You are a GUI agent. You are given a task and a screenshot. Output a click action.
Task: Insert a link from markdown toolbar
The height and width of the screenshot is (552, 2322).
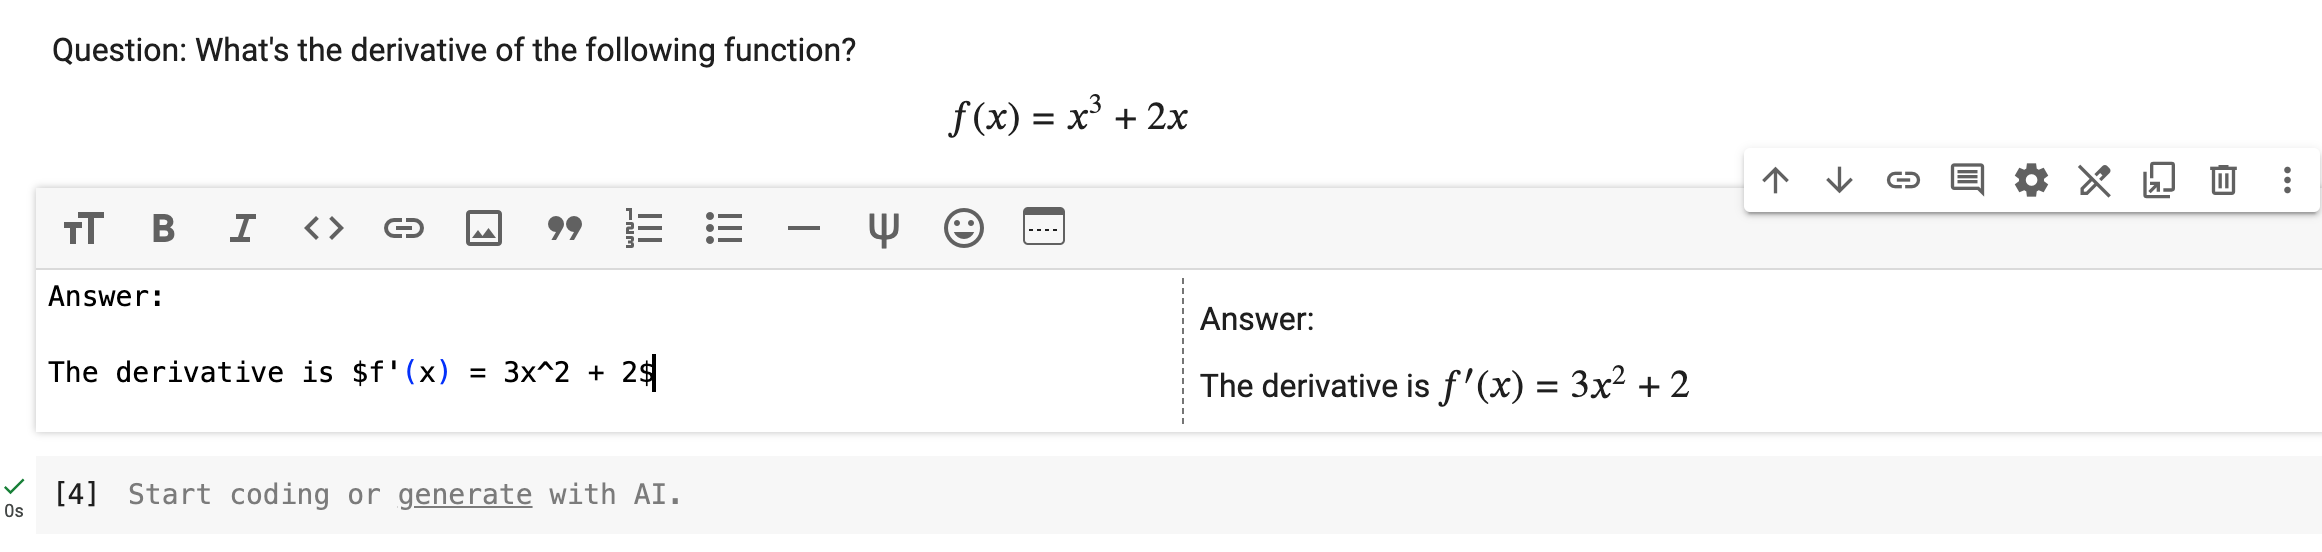tap(403, 229)
